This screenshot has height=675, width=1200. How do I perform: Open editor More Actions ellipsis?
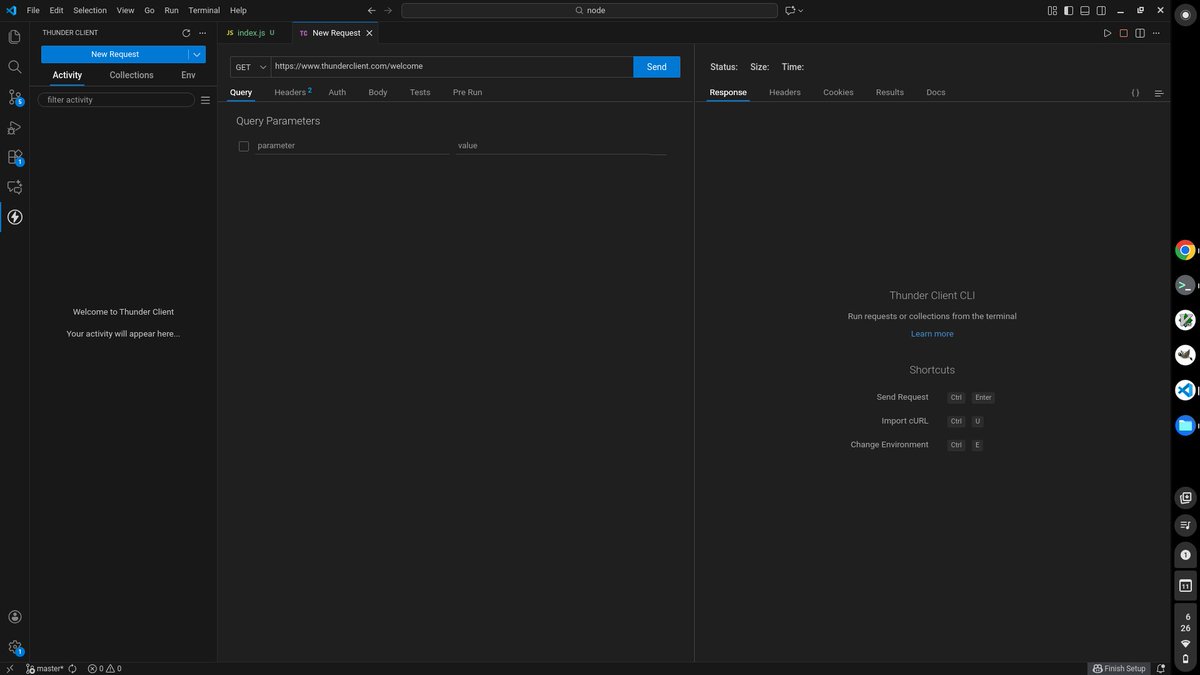coord(1155,33)
